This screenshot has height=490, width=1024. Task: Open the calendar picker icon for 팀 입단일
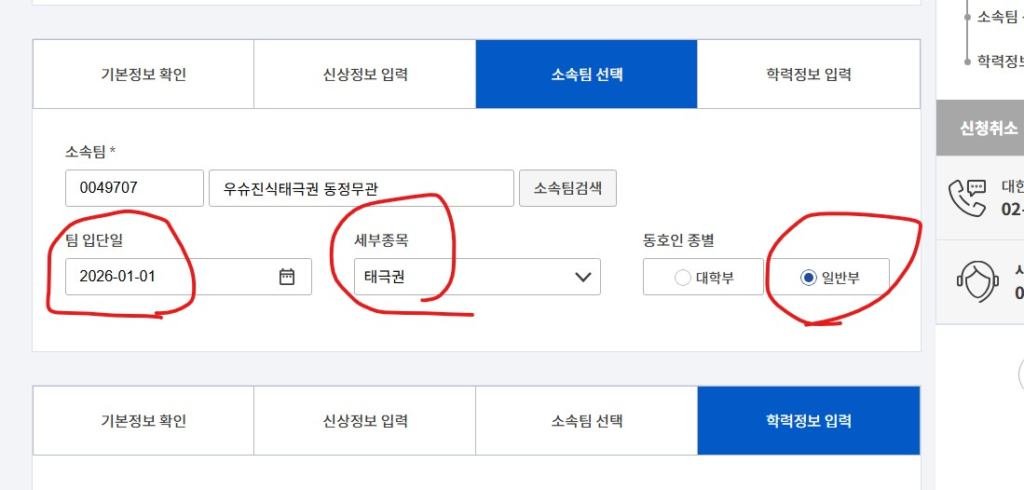[287, 277]
